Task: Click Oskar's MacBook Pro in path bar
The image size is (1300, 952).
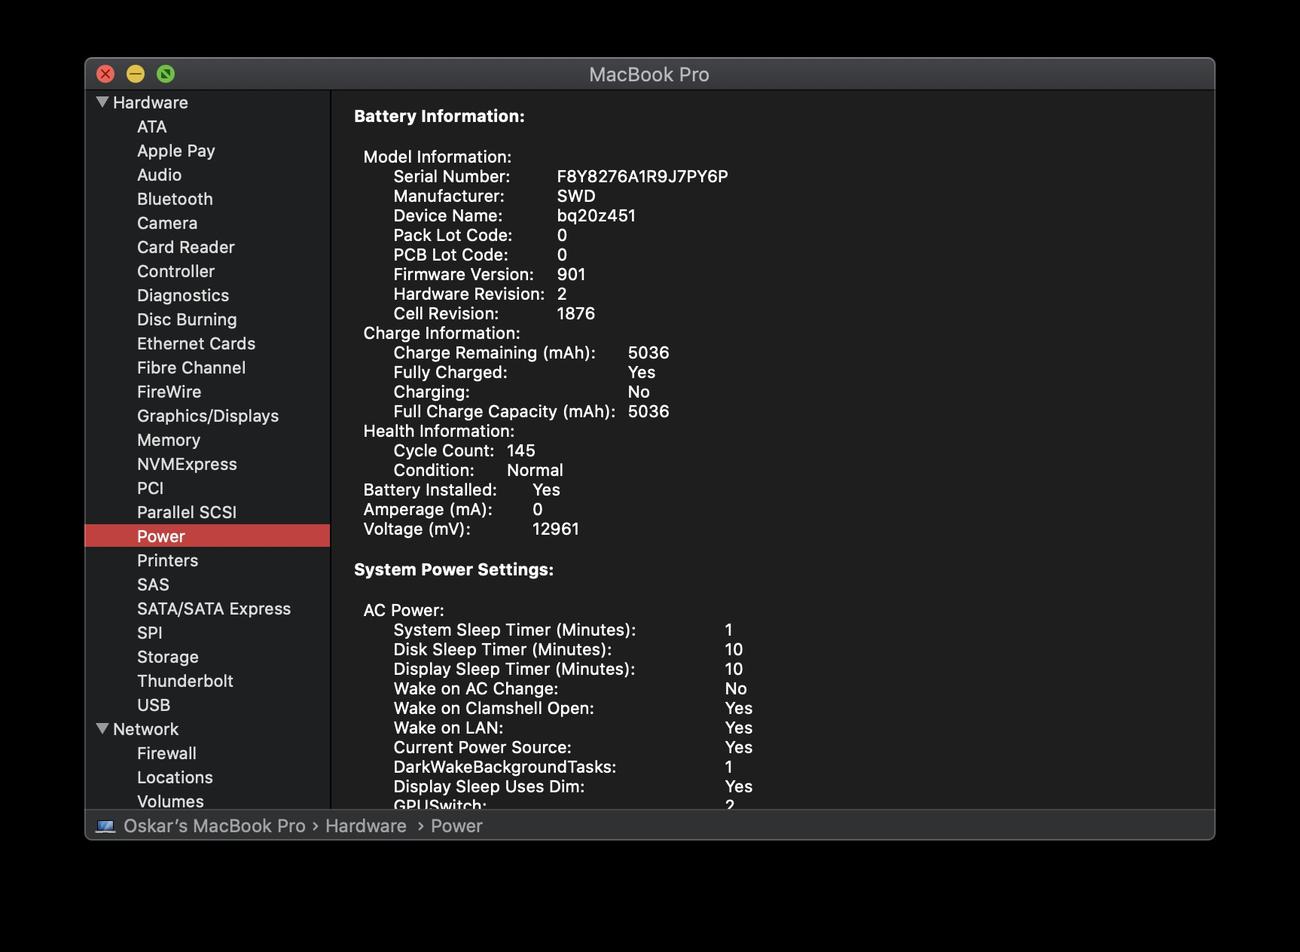Action: (214, 826)
